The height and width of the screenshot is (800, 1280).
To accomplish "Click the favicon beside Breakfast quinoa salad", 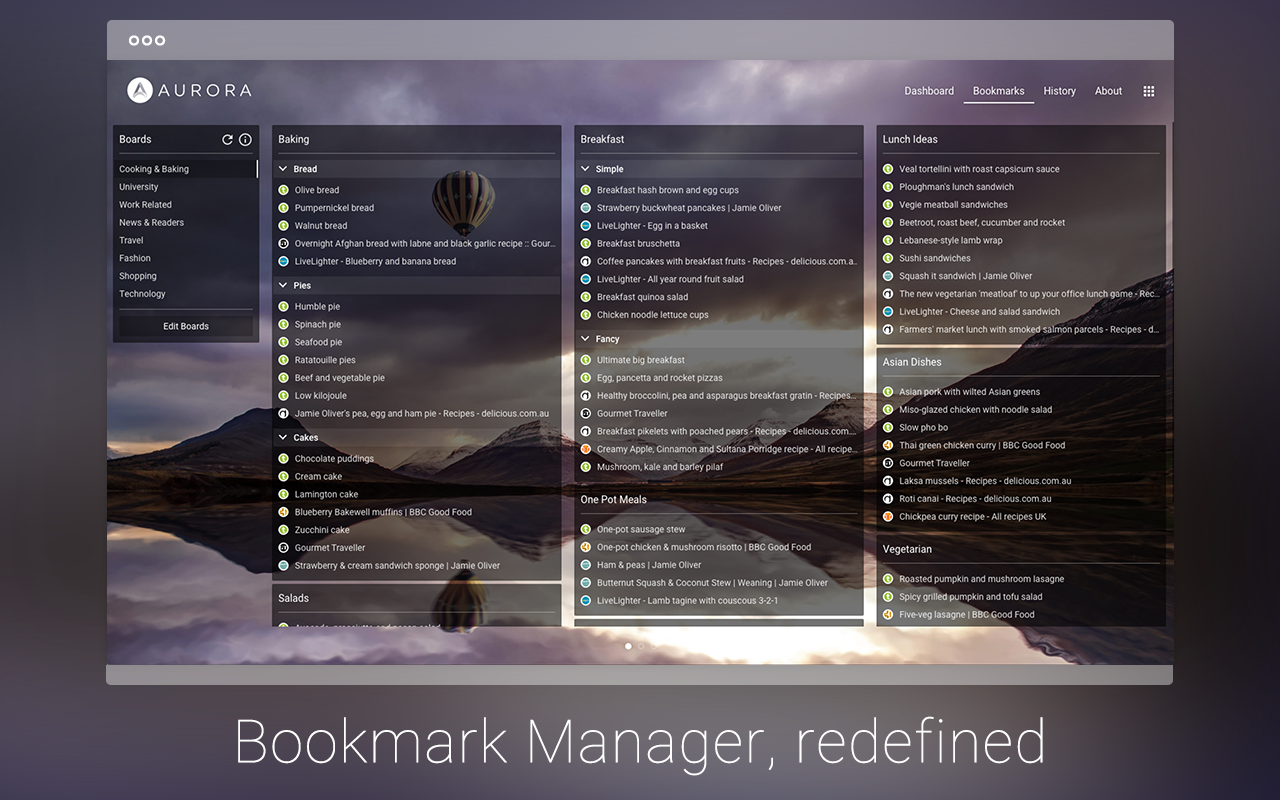I will [x=588, y=296].
